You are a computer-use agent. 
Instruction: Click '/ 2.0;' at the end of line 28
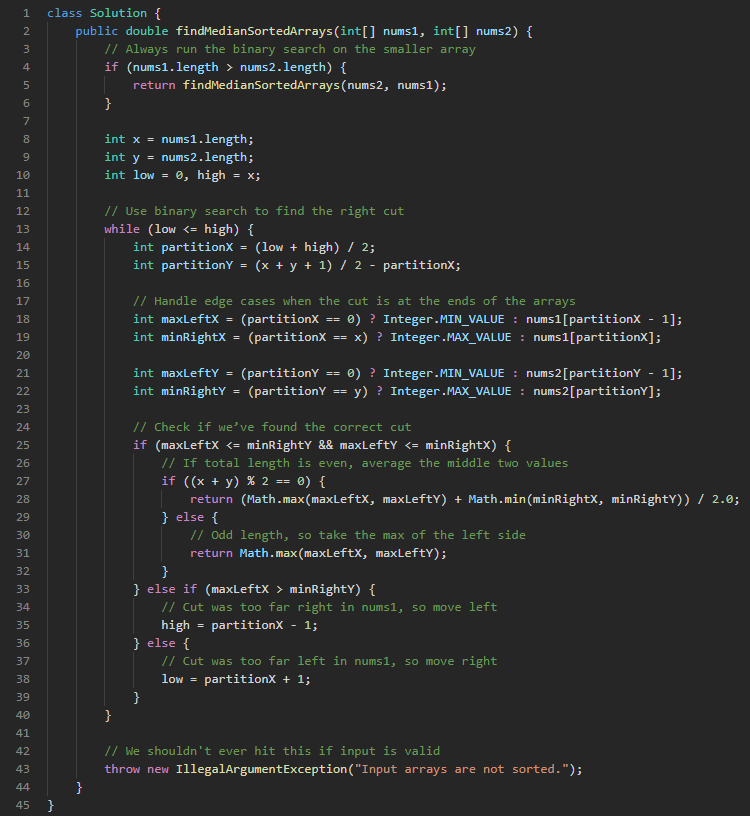tap(719, 500)
